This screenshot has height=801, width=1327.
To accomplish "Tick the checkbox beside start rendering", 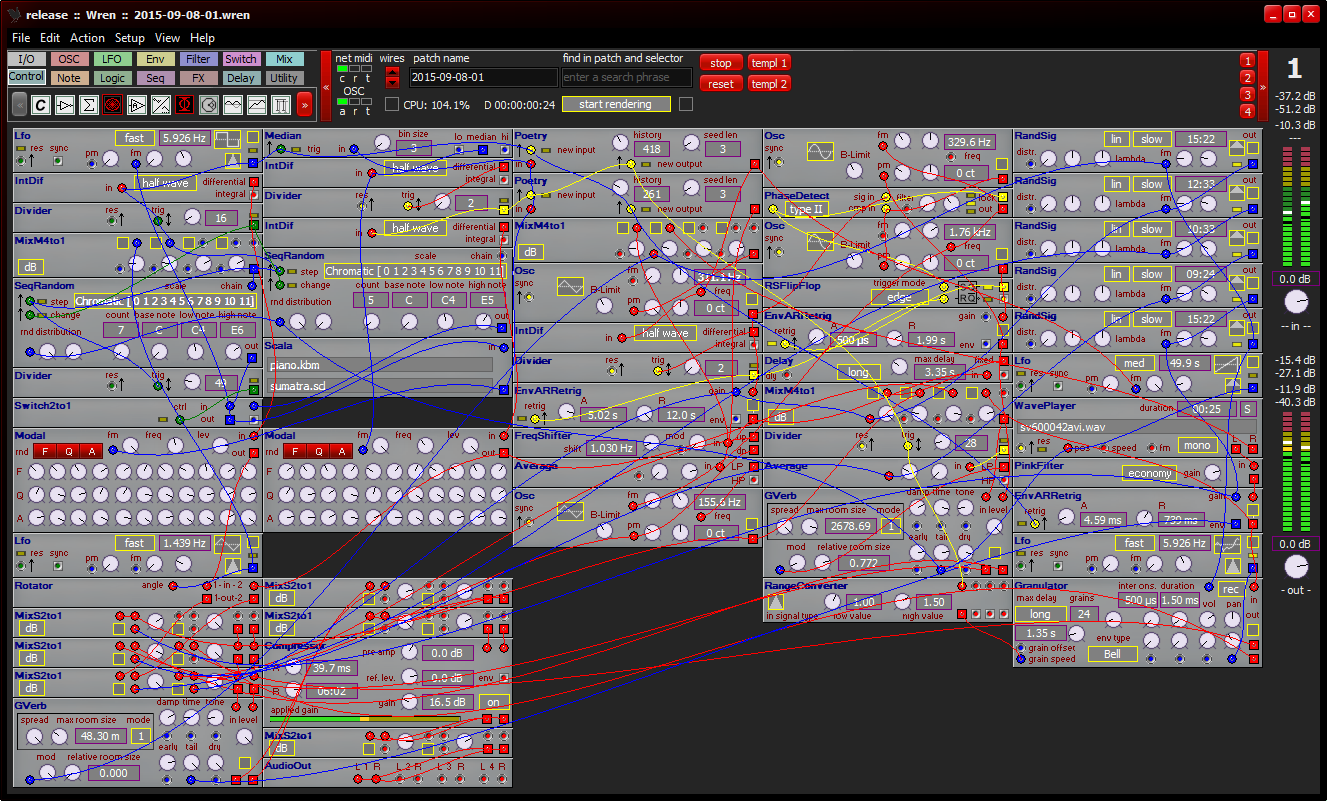I will [686, 104].
